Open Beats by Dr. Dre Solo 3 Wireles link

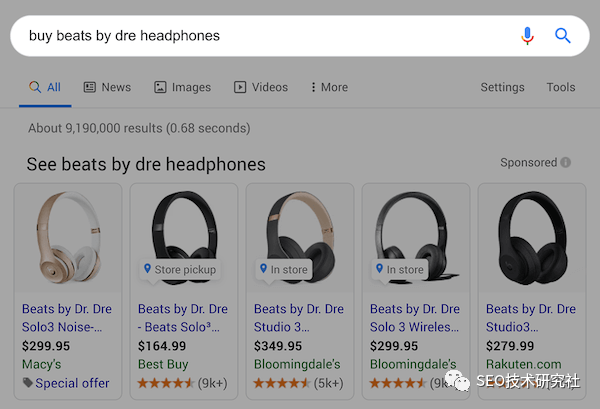pos(415,318)
